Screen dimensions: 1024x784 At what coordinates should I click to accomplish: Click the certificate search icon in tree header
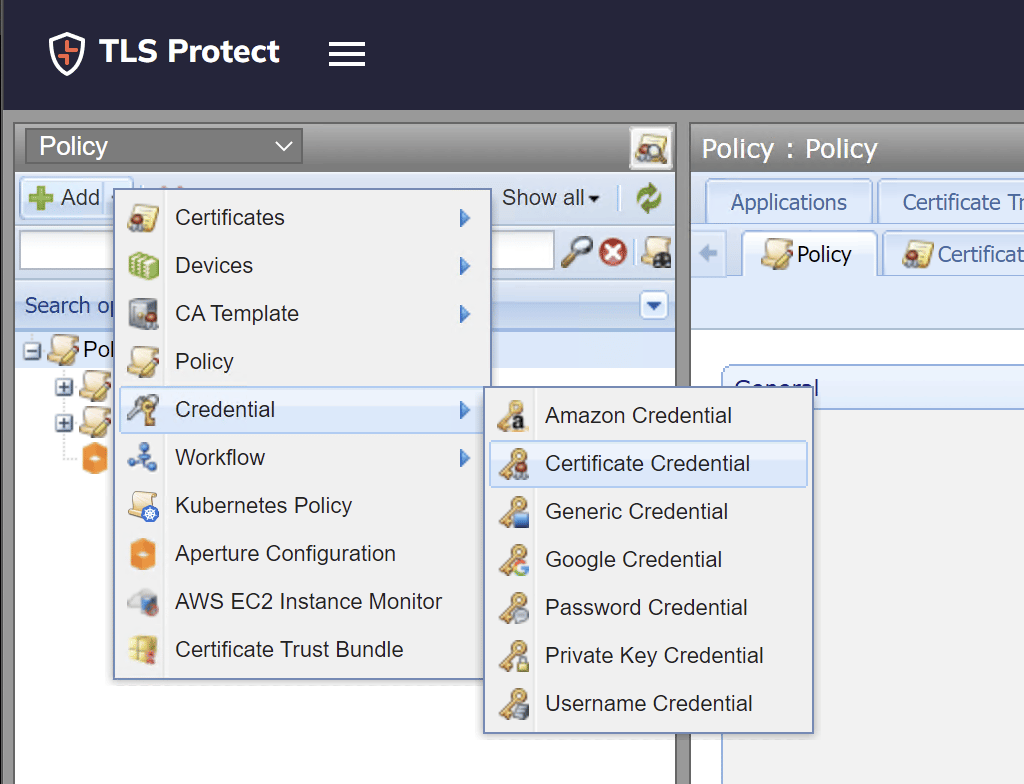[x=650, y=148]
